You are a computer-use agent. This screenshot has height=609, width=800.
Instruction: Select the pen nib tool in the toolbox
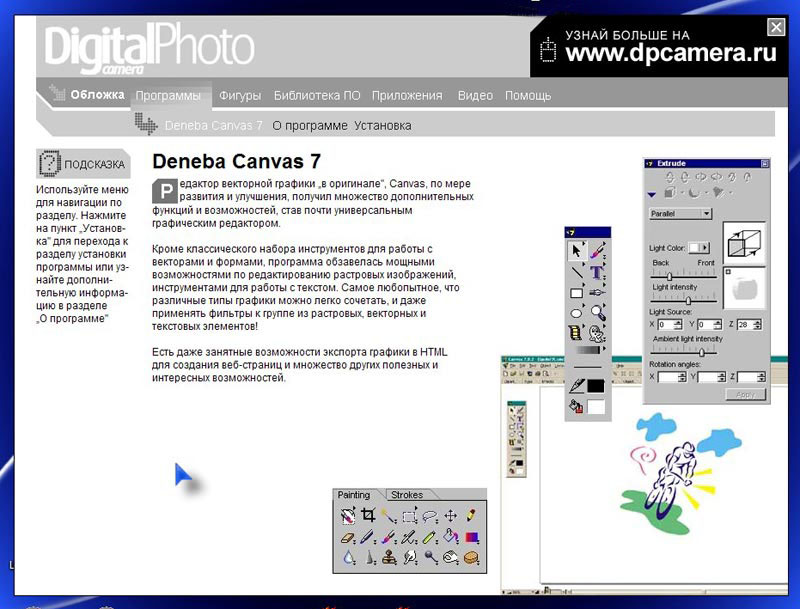(x=597, y=293)
